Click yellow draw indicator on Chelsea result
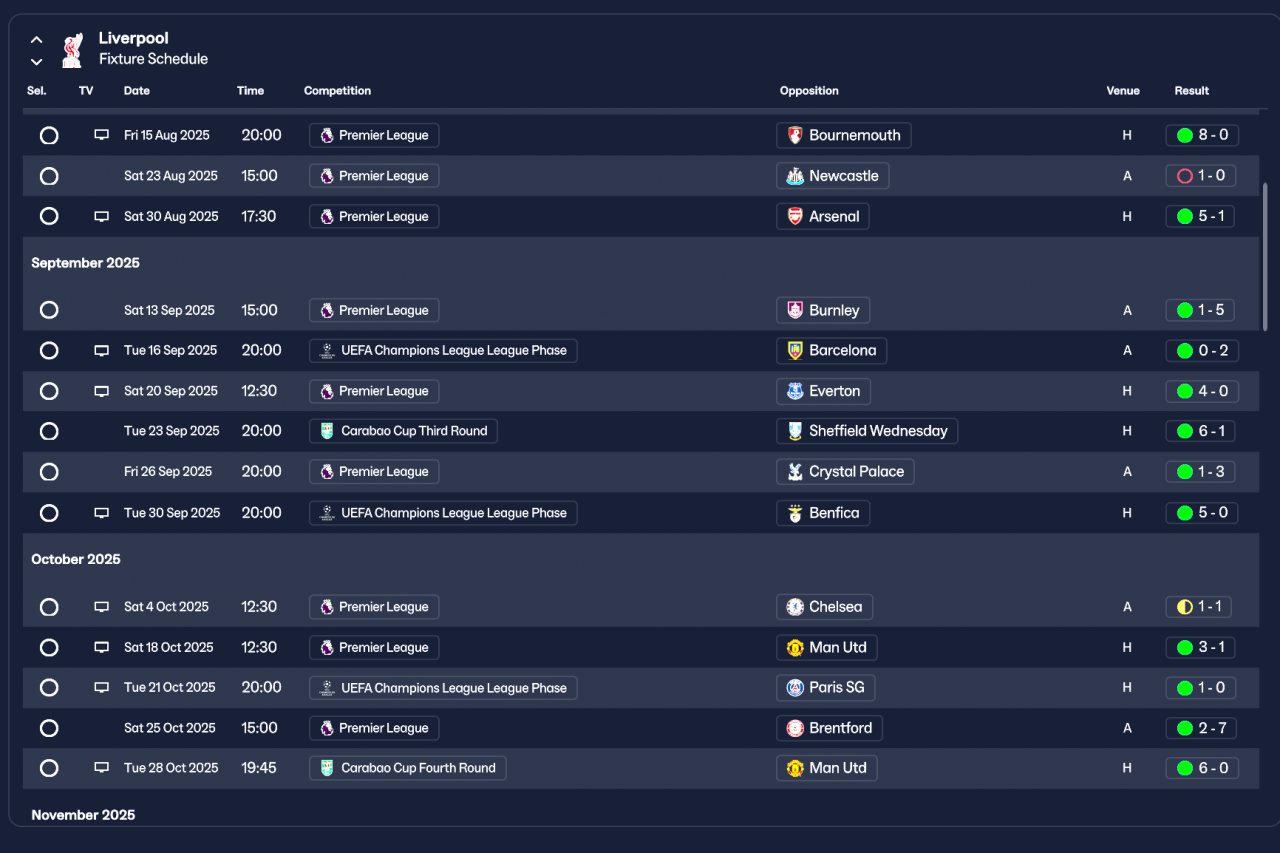This screenshot has width=1280, height=853. pyautogui.click(x=1185, y=607)
